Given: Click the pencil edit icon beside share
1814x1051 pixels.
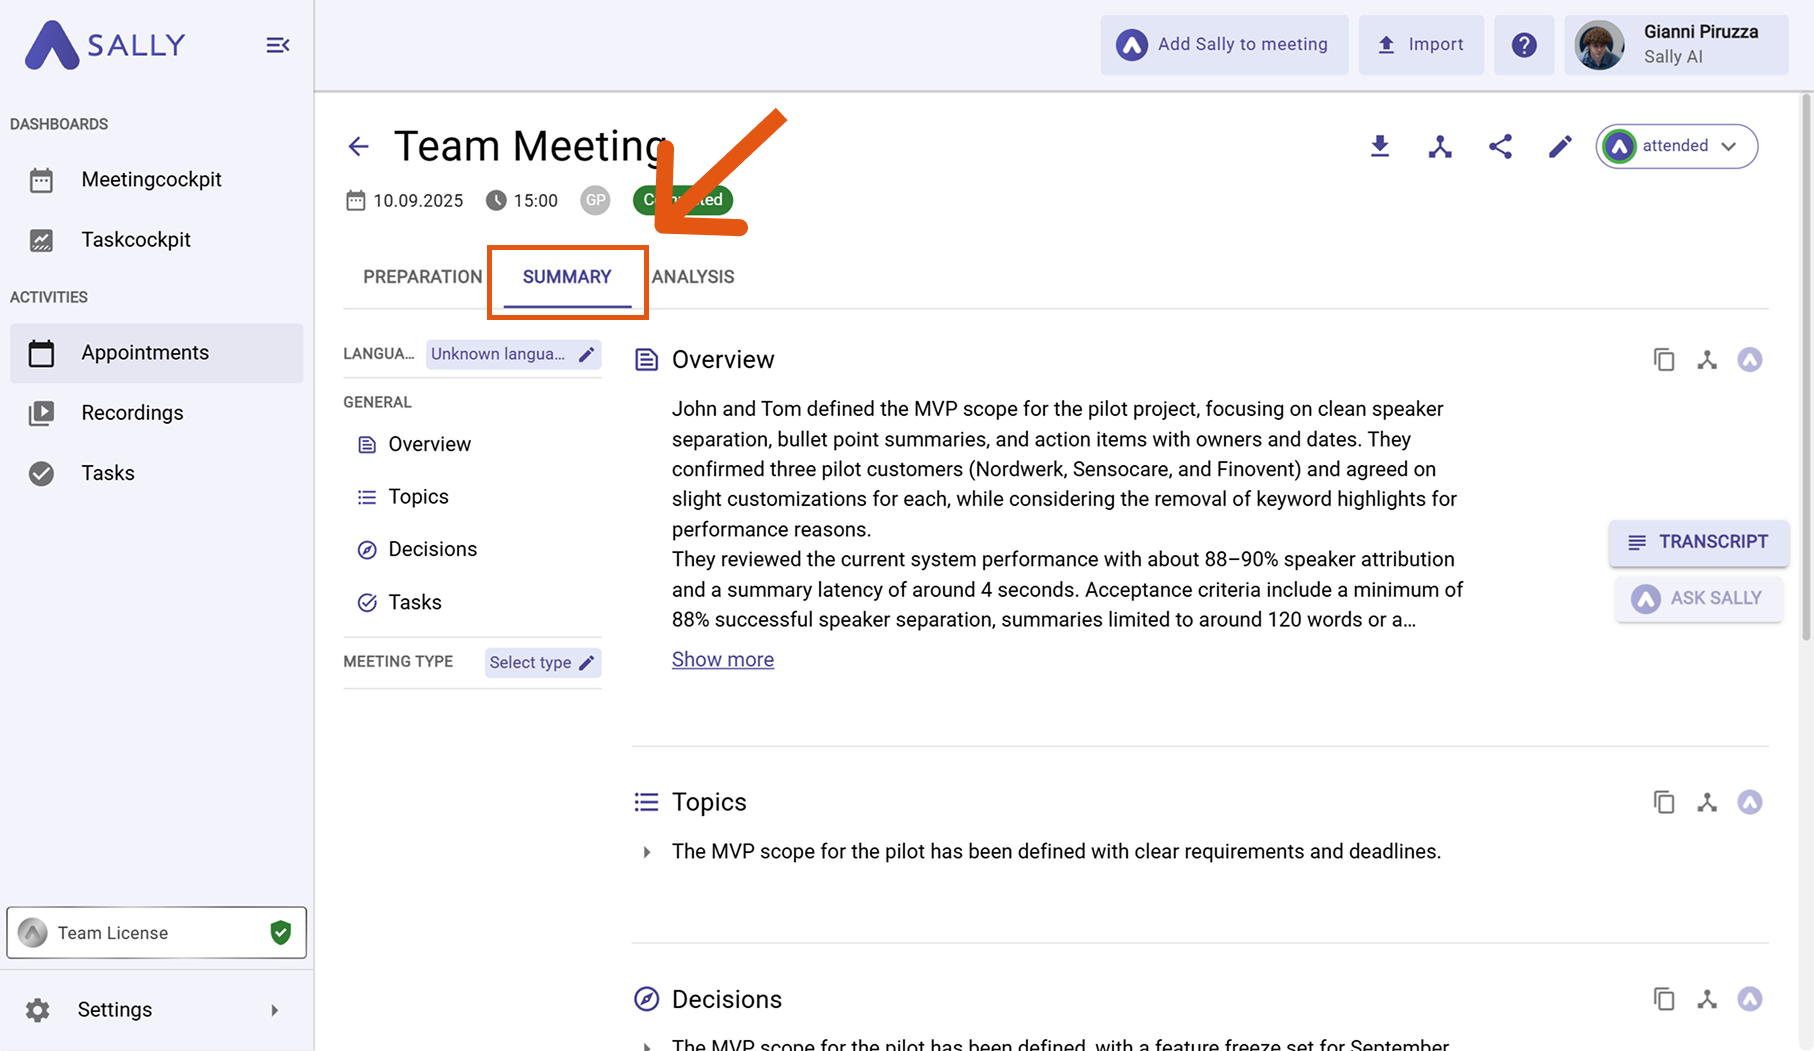Looking at the screenshot, I should (1560, 147).
